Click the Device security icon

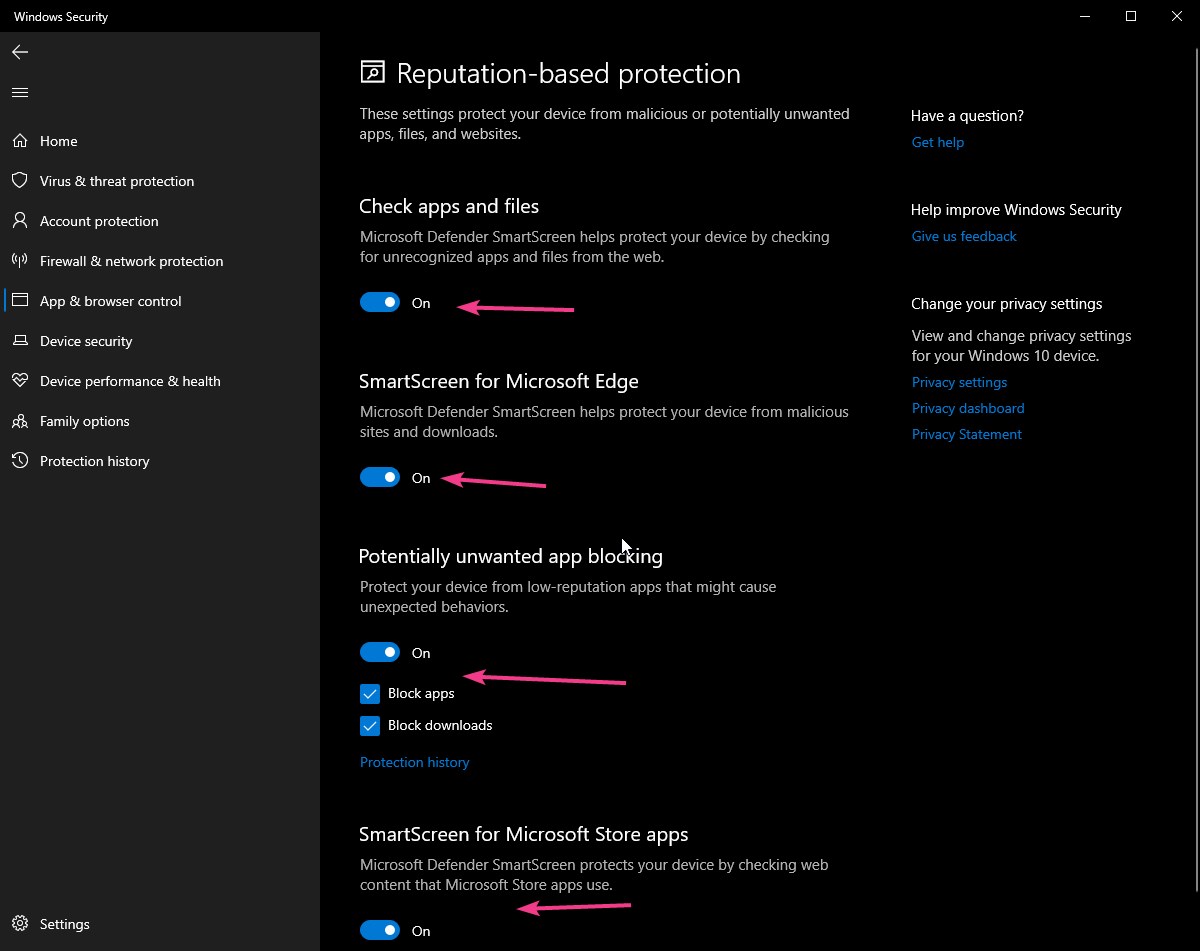click(x=20, y=341)
